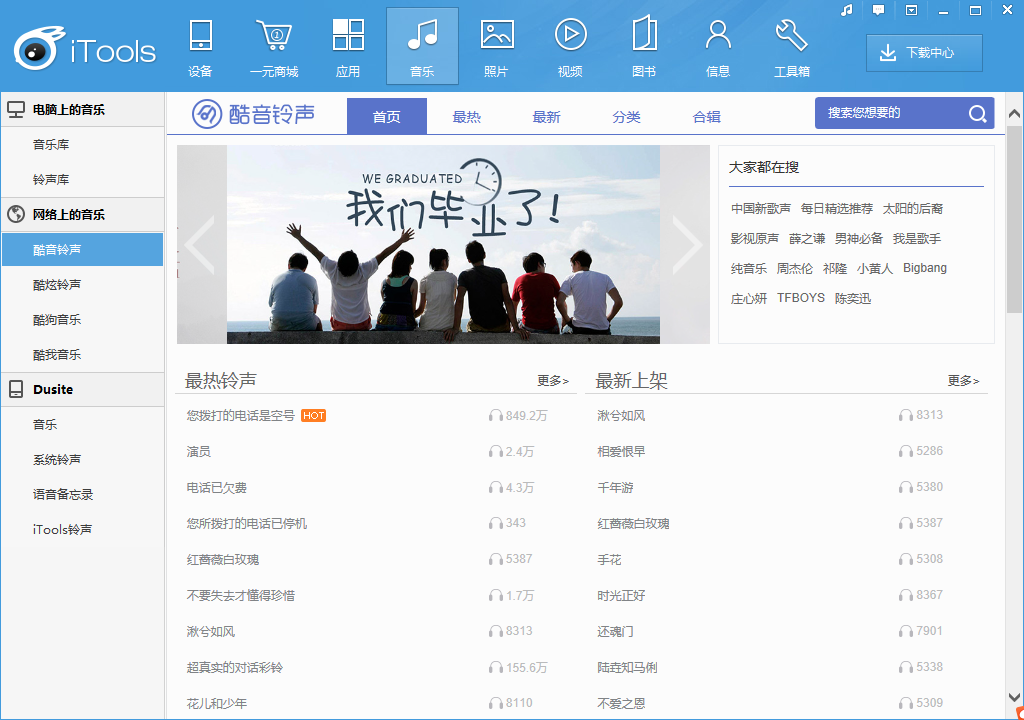Click the scrollbar up arrow
Screen dimensions: 1024x720
[1014, 114]
